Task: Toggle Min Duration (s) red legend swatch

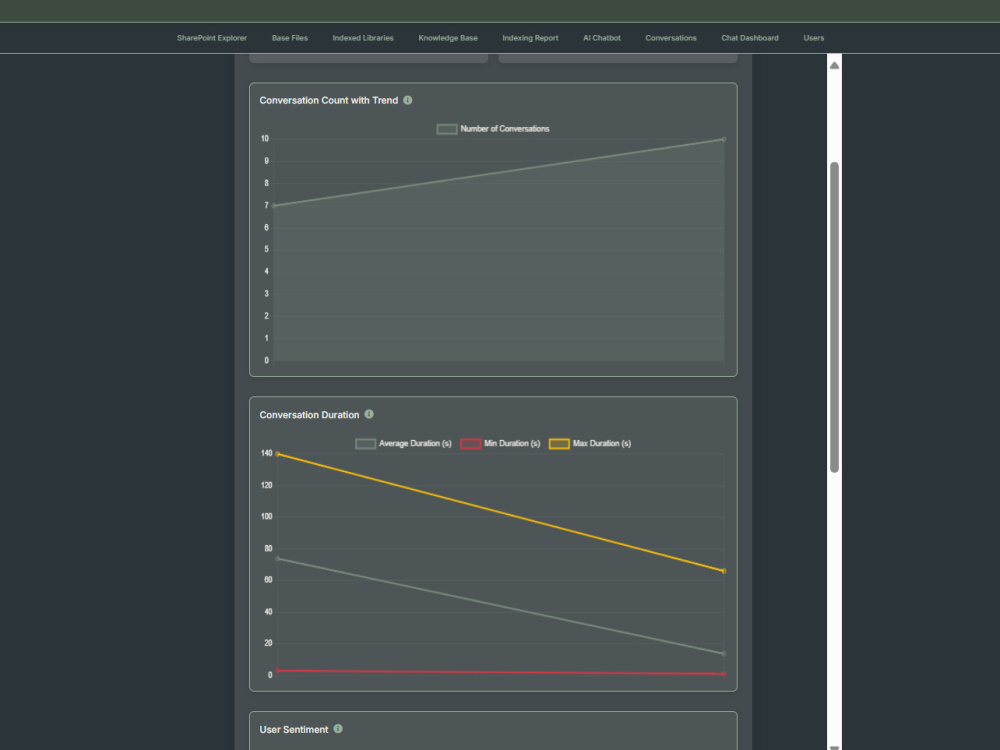Action: [x=471, y=444]
